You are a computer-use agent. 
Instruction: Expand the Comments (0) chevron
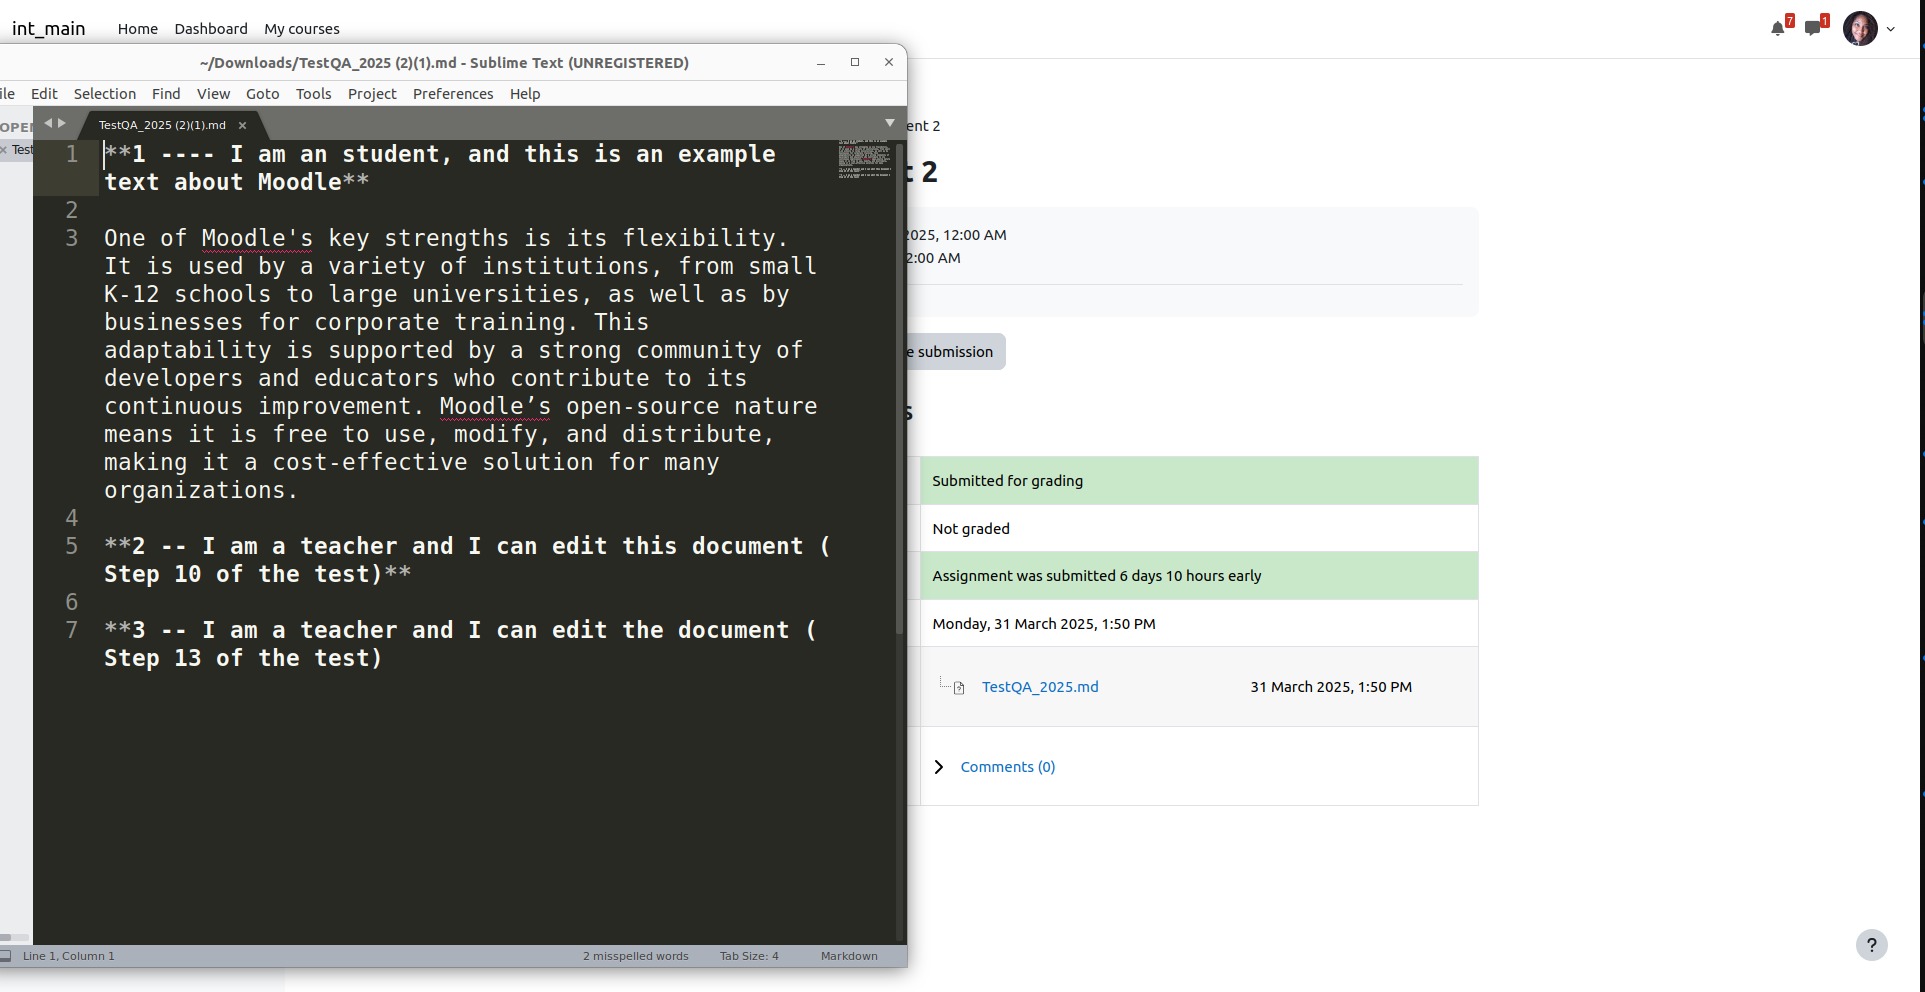(938, 767)
